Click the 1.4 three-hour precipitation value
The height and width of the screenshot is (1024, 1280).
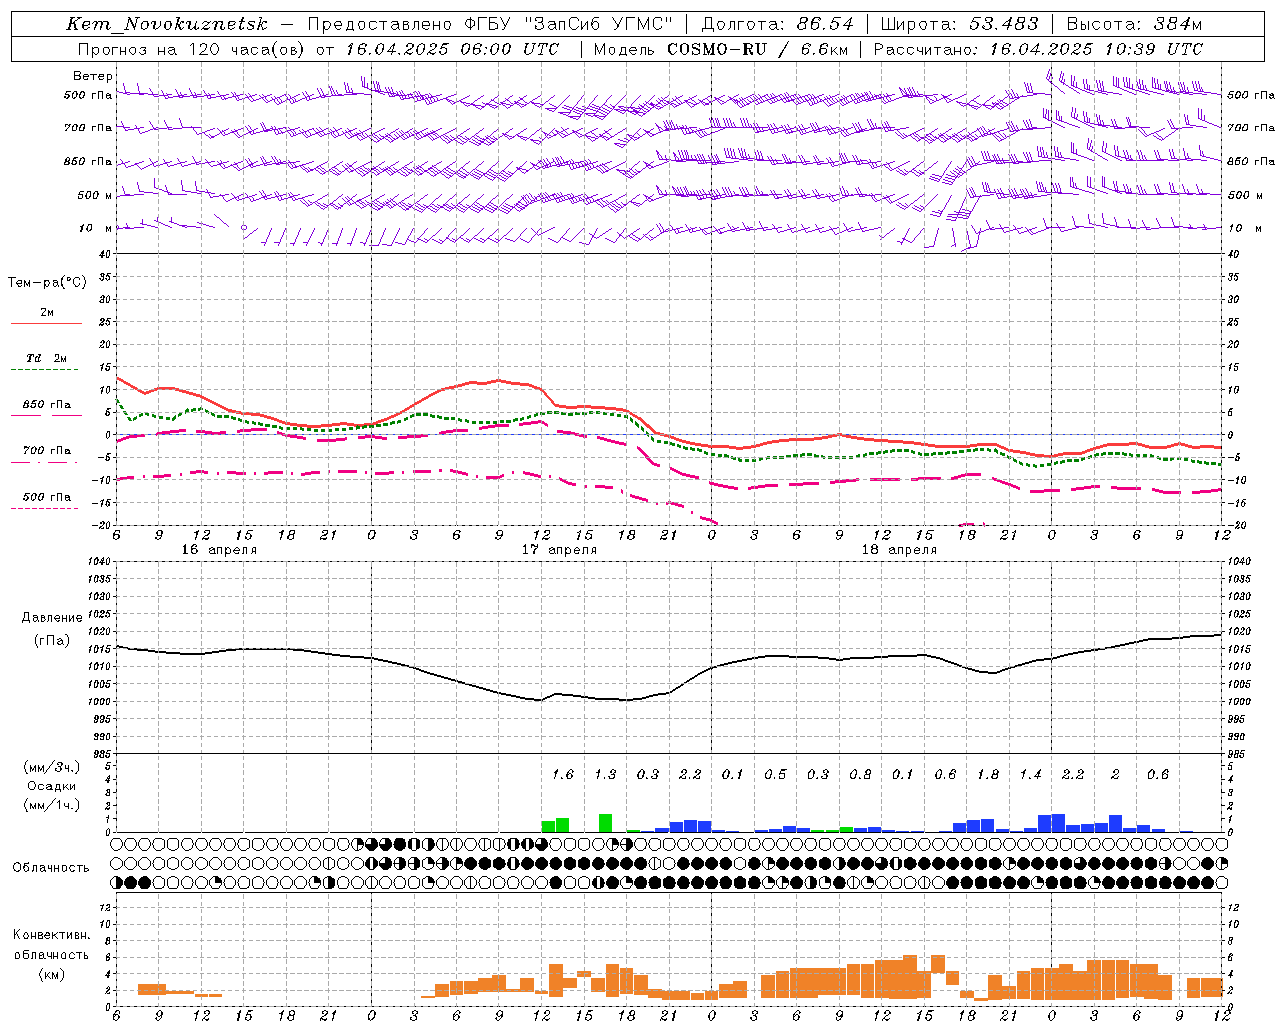coord(1030,774)
